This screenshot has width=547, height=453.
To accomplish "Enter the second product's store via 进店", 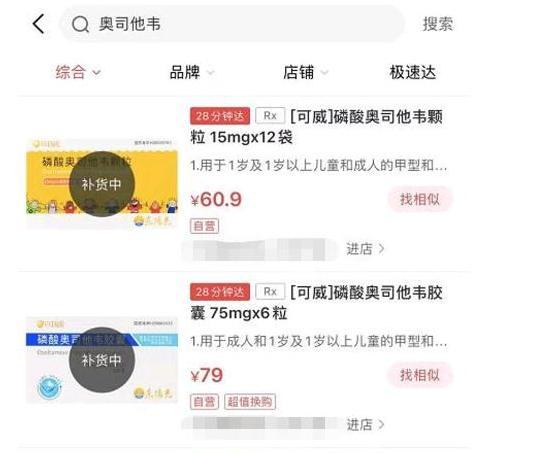I will tap(365, 425).
